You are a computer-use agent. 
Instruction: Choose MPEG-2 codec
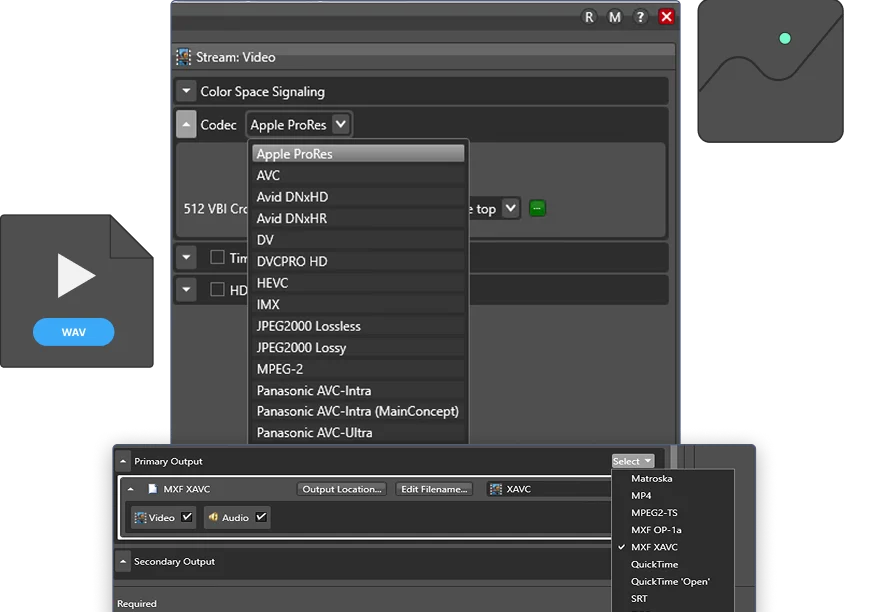(358, 369)
